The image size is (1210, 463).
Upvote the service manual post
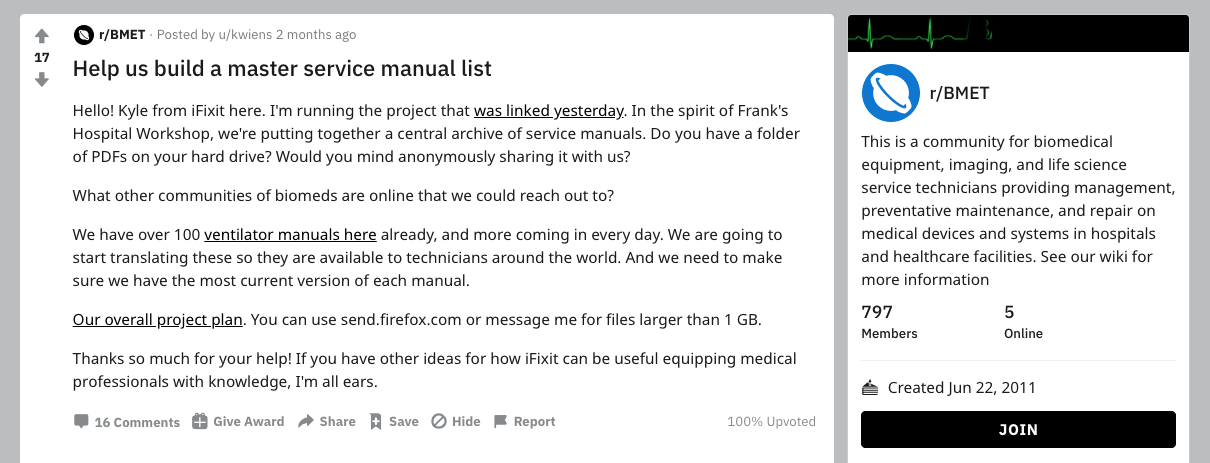tap(42, 36)
